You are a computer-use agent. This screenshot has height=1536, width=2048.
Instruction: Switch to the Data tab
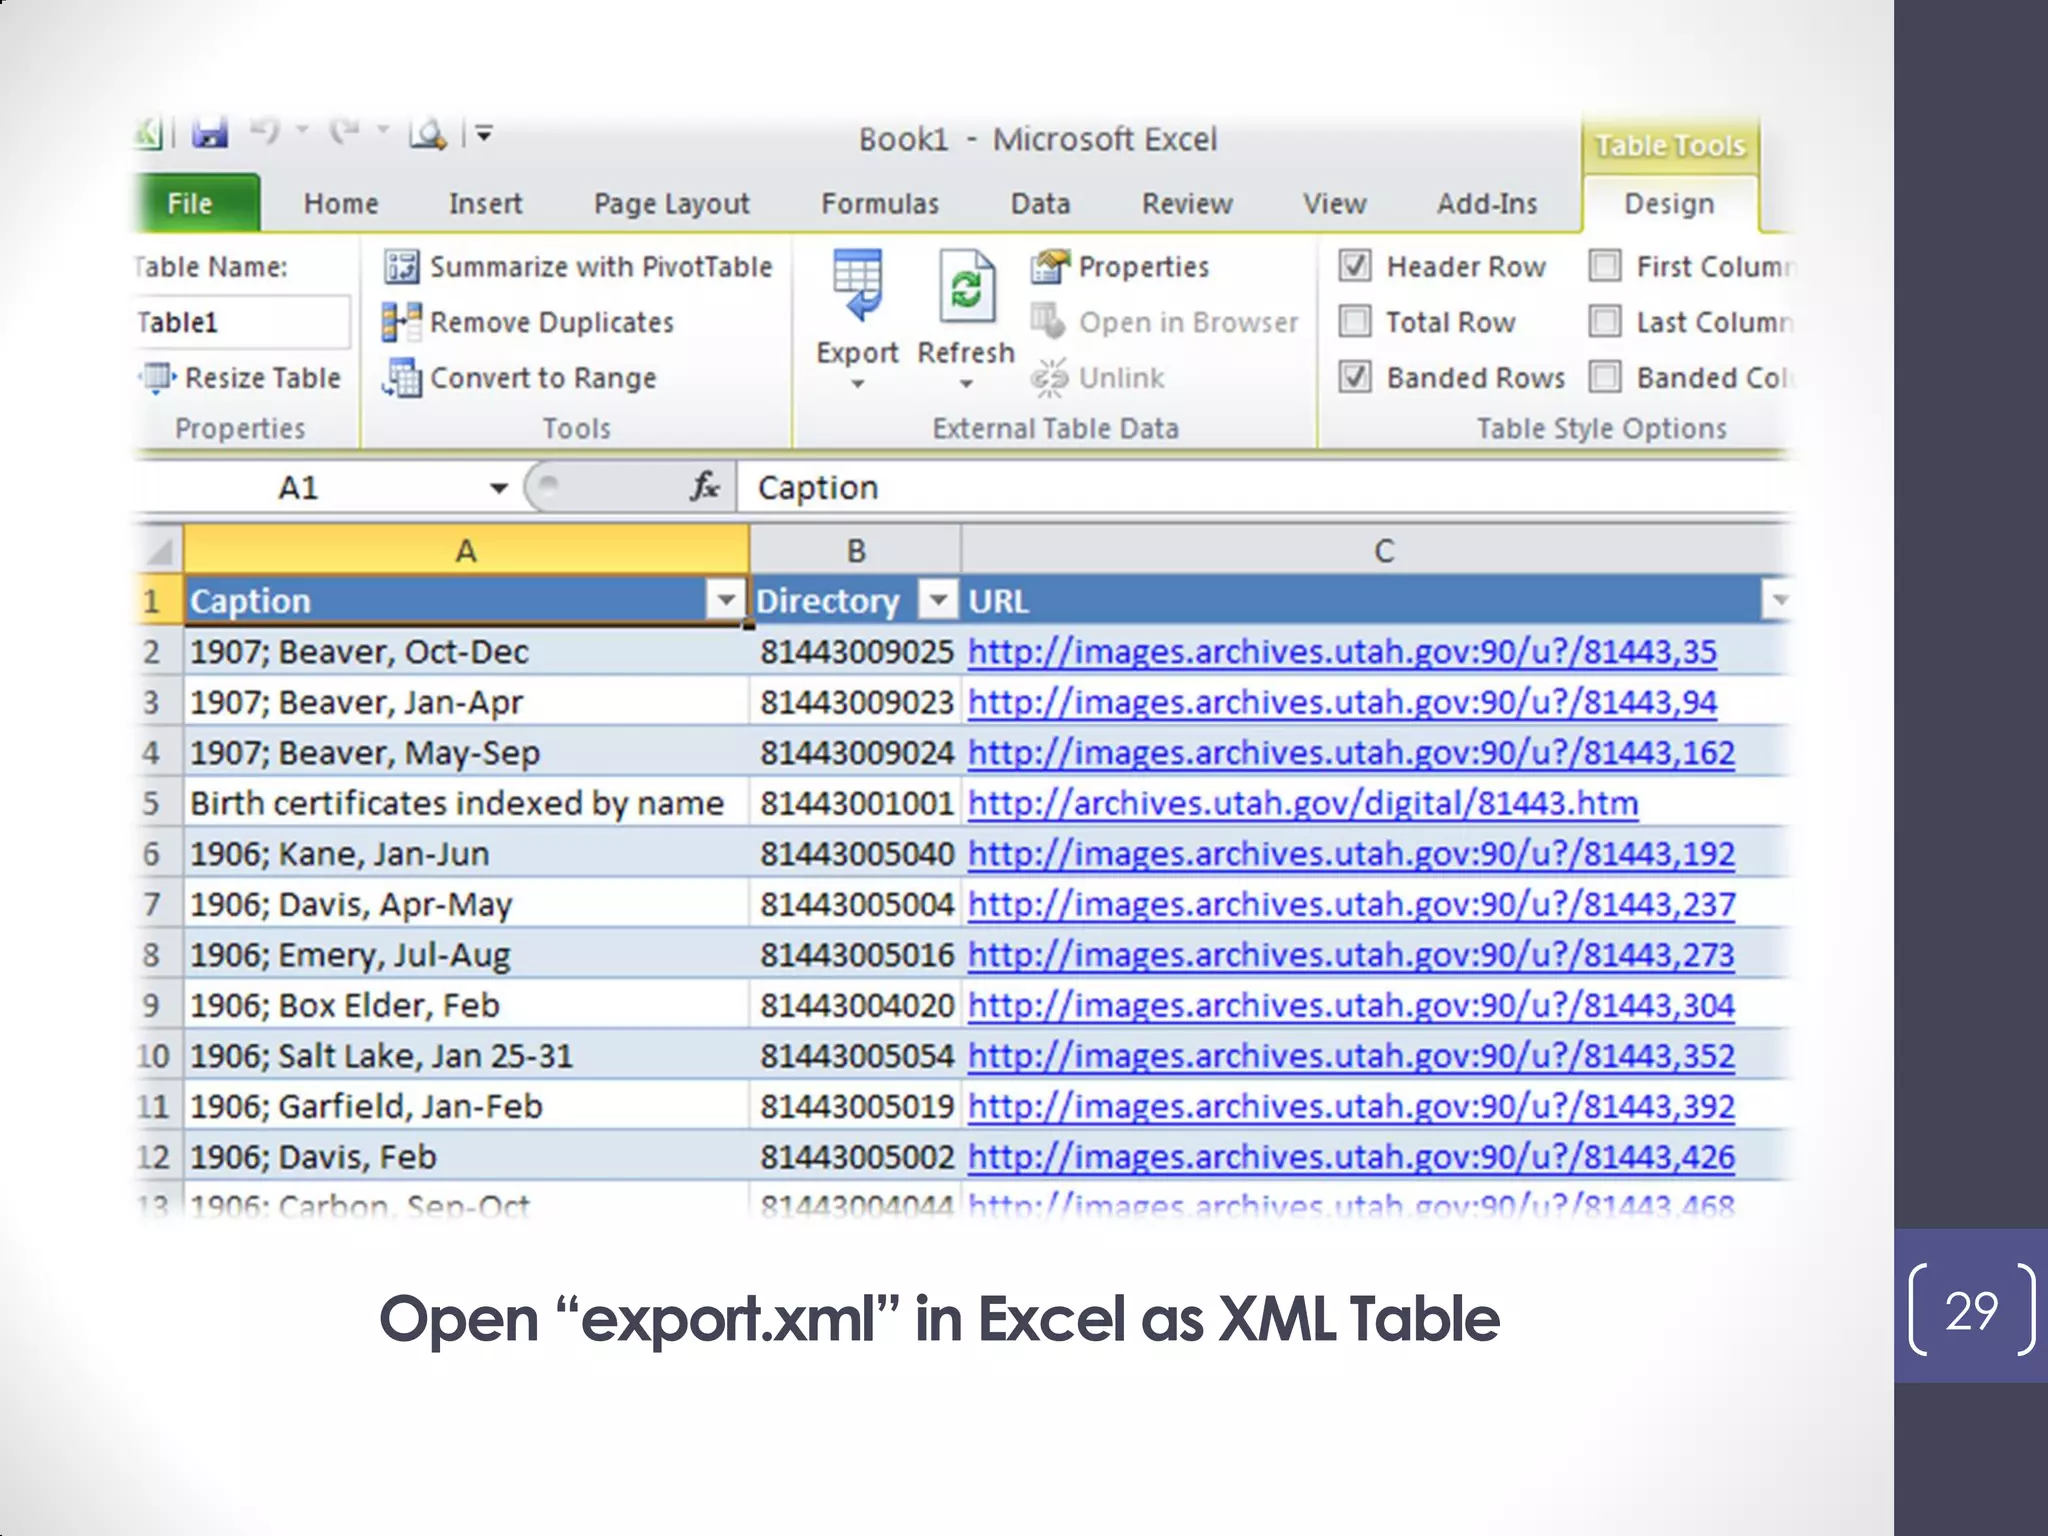click(1040, 204)
